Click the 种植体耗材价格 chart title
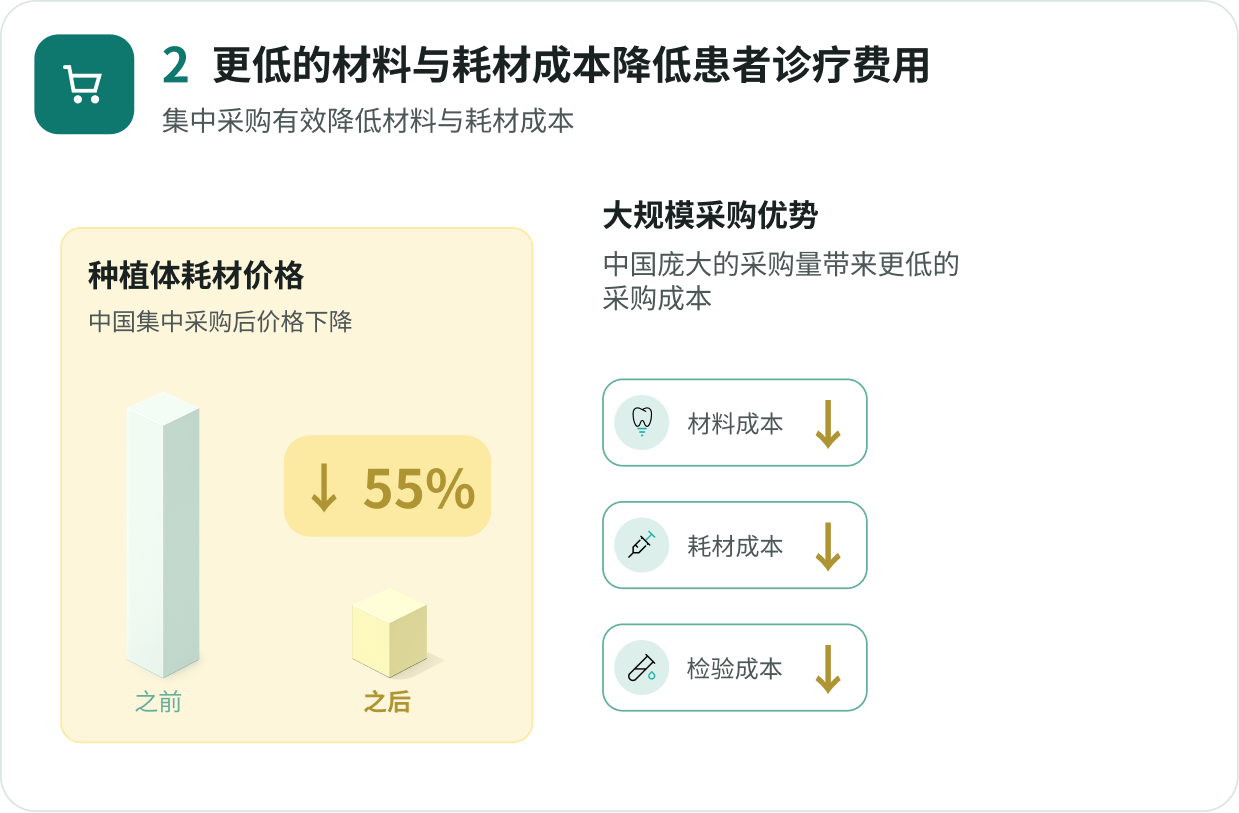This screenshot has width=1239, height=813. (196, 275)
